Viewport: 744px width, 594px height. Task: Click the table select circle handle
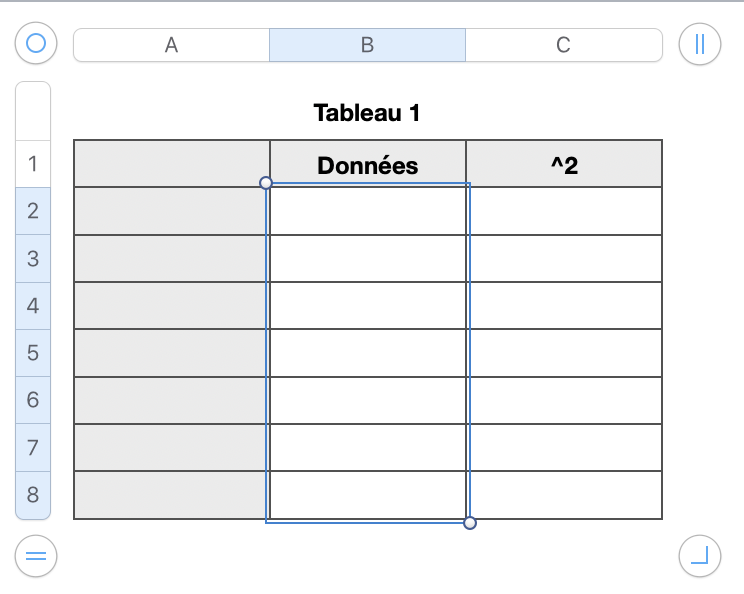(x=36, y=43)
